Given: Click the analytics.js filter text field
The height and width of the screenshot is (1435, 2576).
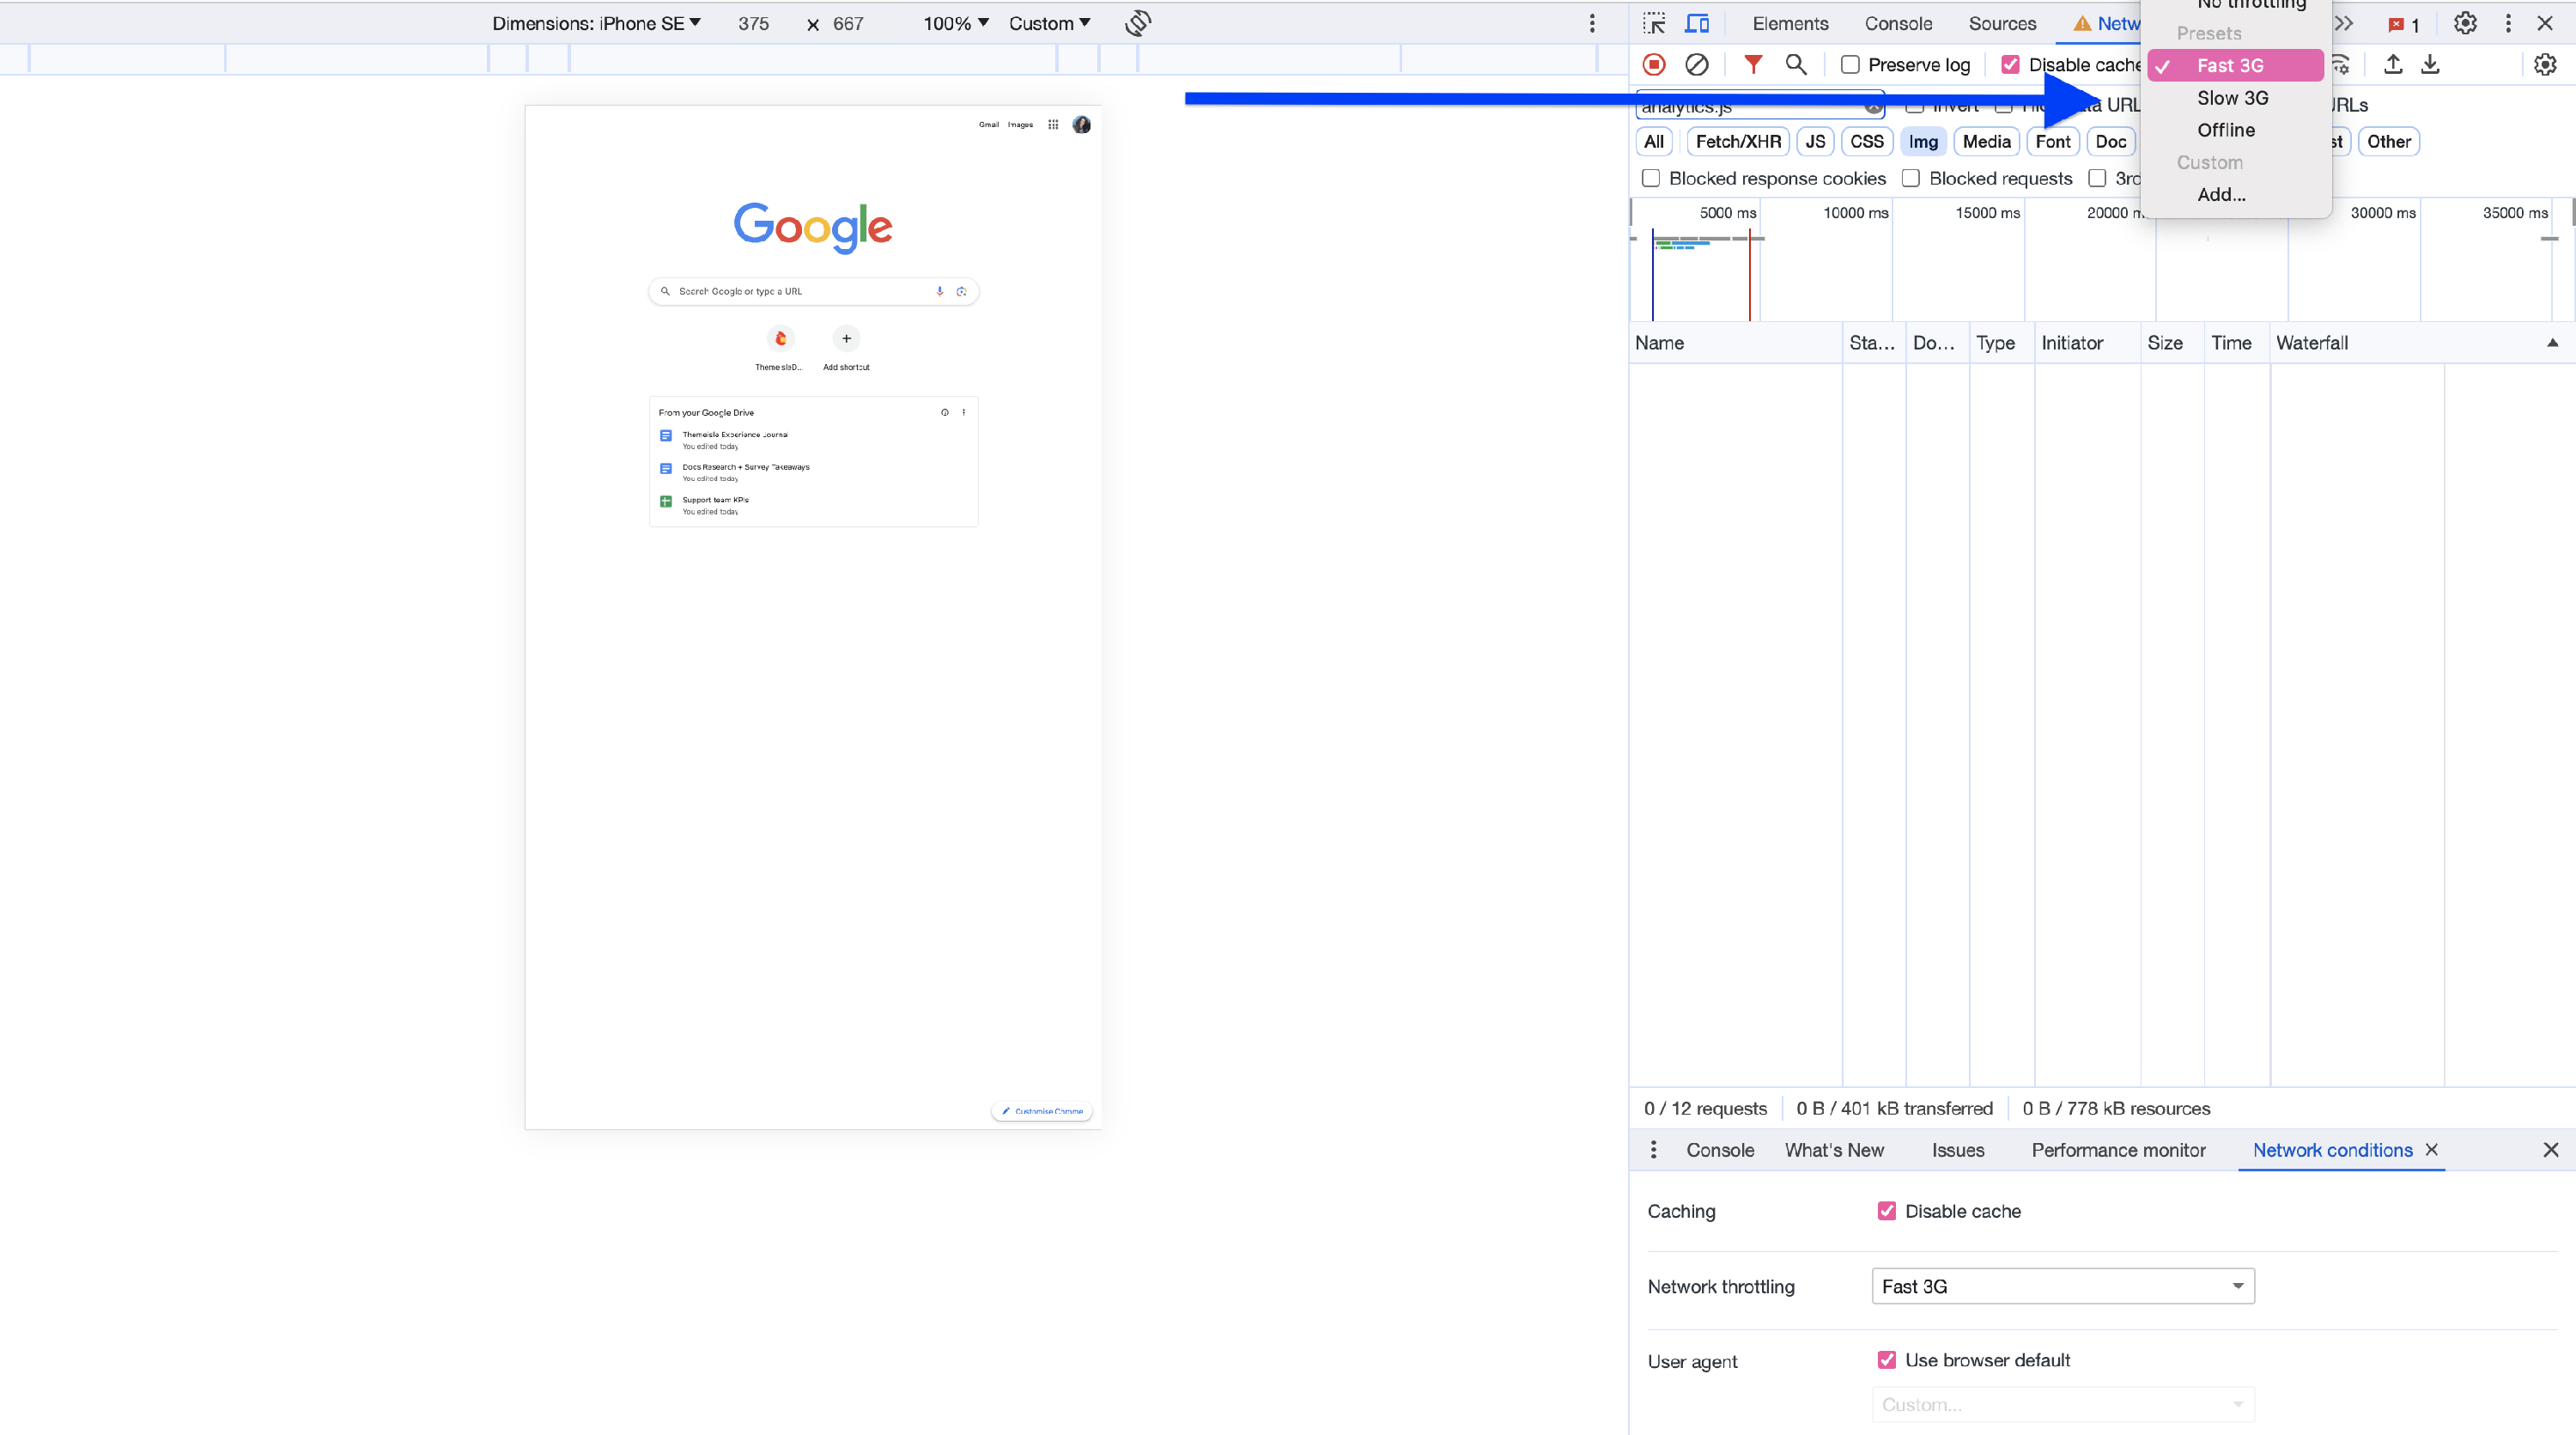Looking at the screenshot, I should [1750, 106].
